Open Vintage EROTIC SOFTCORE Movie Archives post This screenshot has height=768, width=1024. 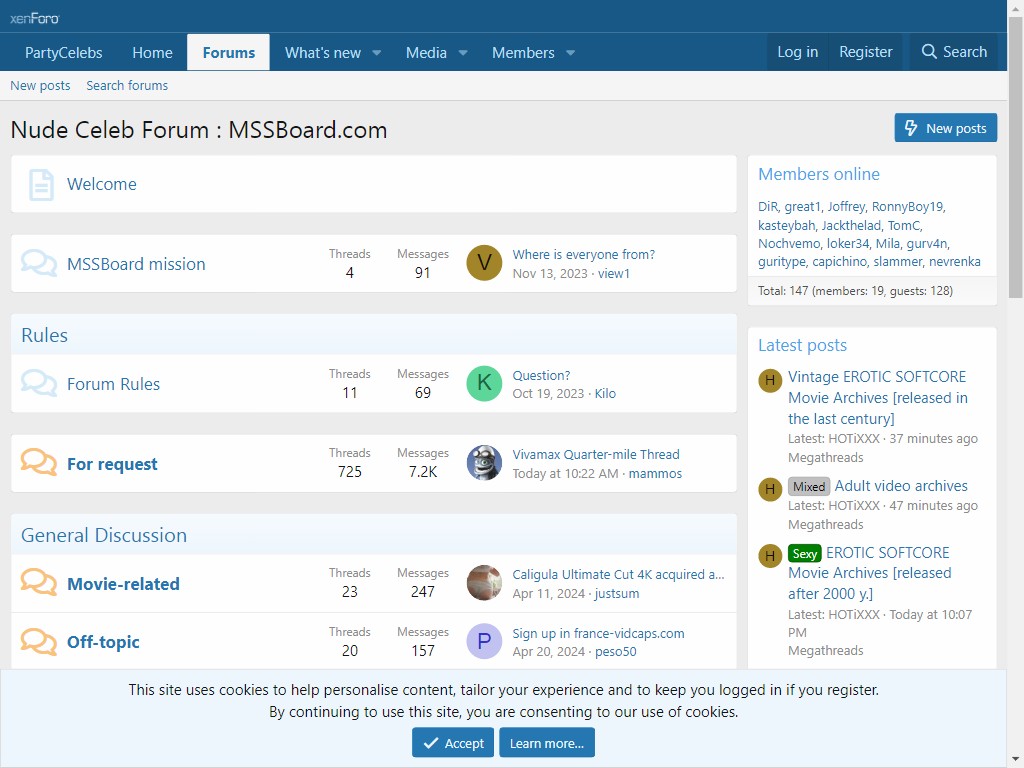click(878, 398)
